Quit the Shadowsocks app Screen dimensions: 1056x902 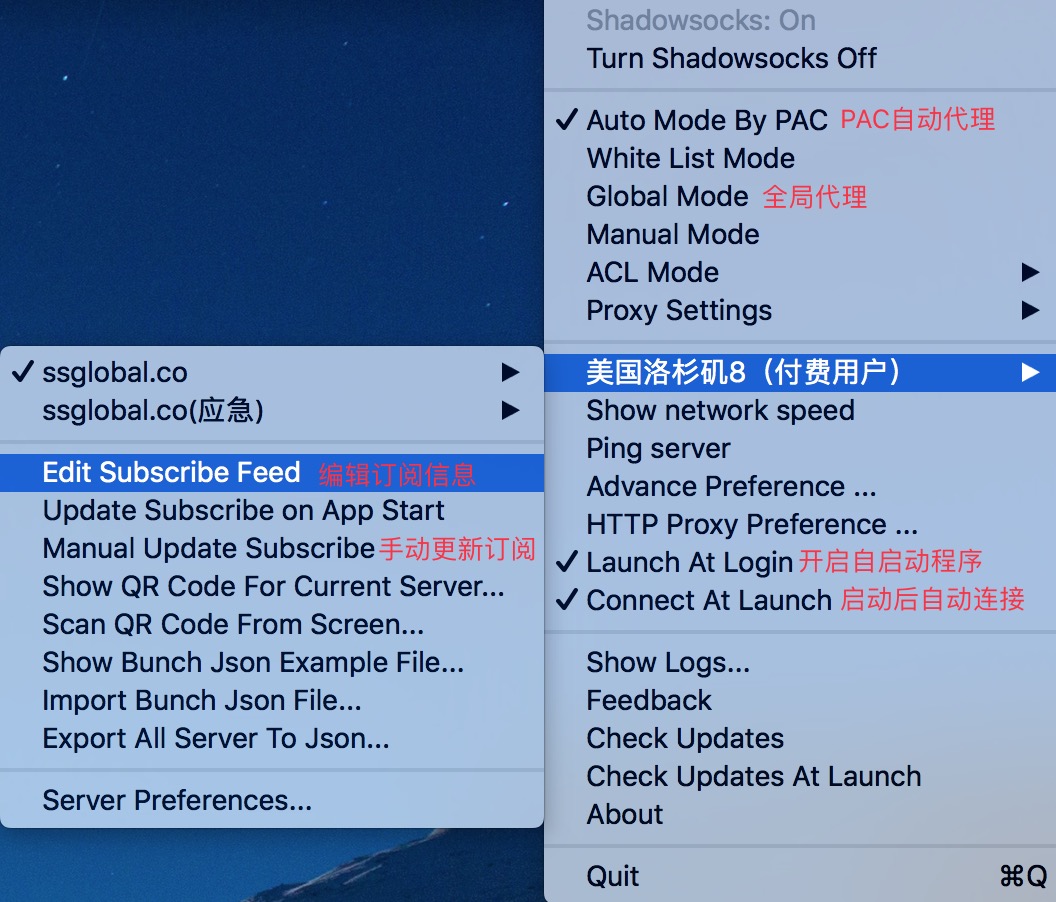pyautogui.click(x=799, y=876)
